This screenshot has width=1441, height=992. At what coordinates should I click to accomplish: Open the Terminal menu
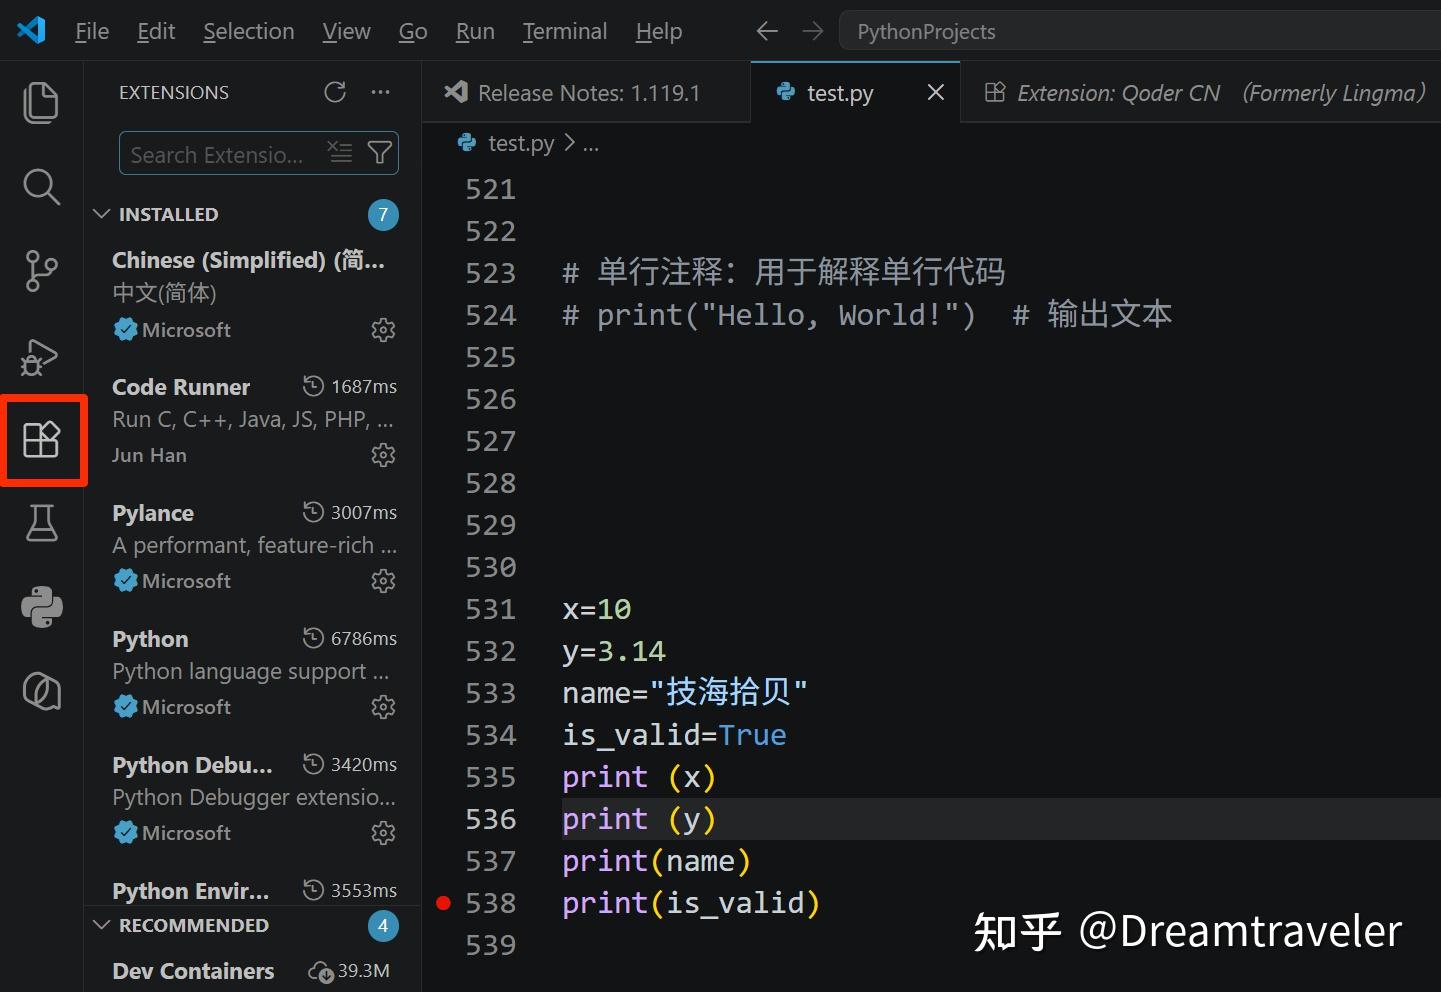click(x=565, y=31)
